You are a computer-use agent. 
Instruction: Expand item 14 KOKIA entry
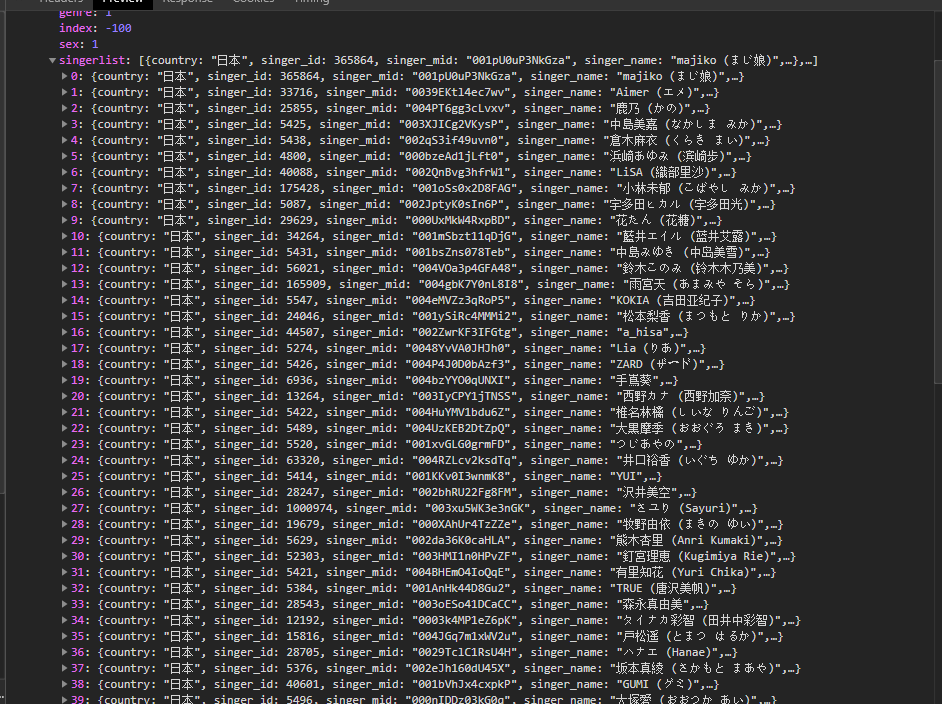(x=64, y=300)
